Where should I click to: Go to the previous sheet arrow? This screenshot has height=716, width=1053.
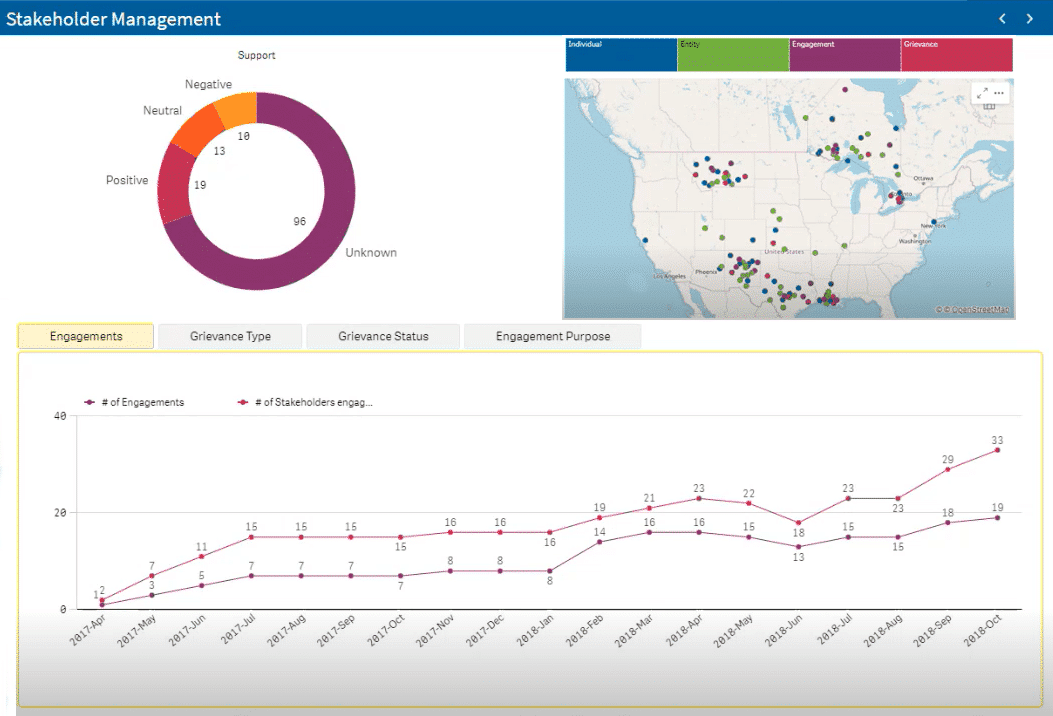1003,18
